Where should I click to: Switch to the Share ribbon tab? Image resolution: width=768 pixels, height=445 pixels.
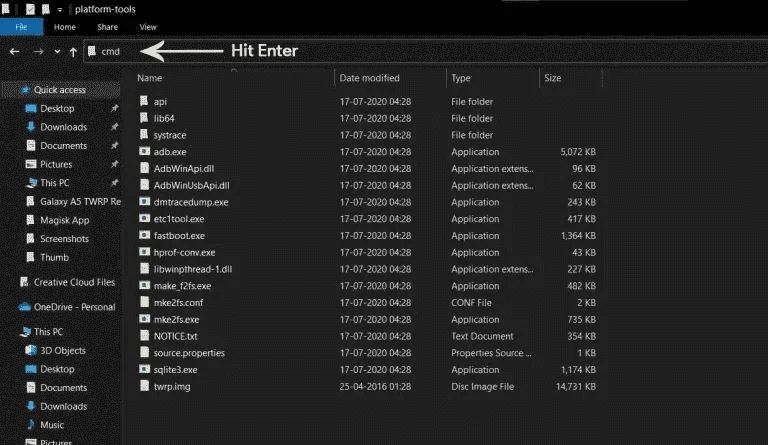(107, 27)
